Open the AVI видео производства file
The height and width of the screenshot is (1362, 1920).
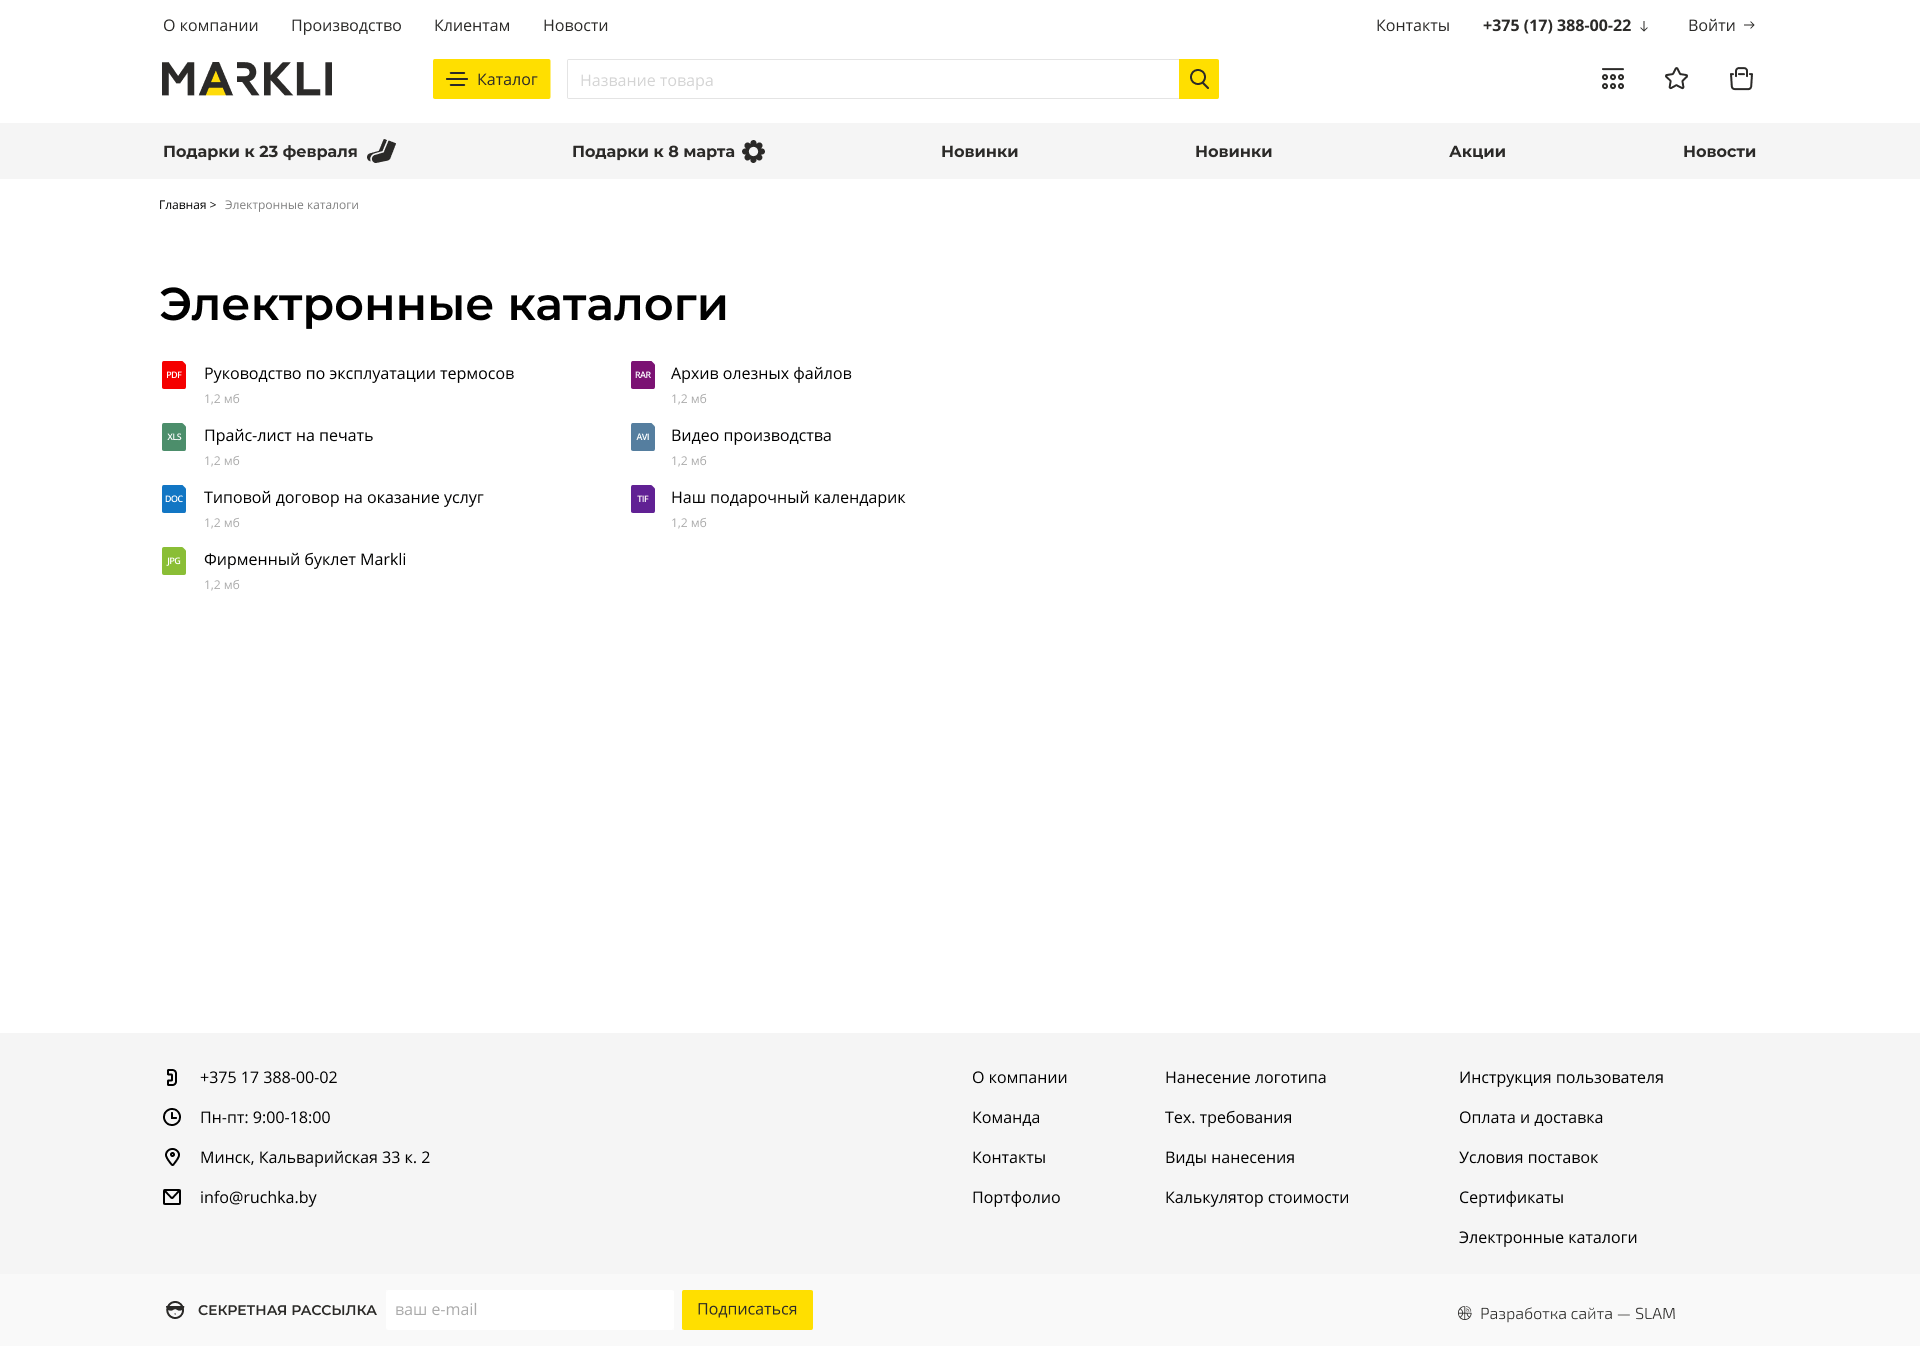[751, 436]
